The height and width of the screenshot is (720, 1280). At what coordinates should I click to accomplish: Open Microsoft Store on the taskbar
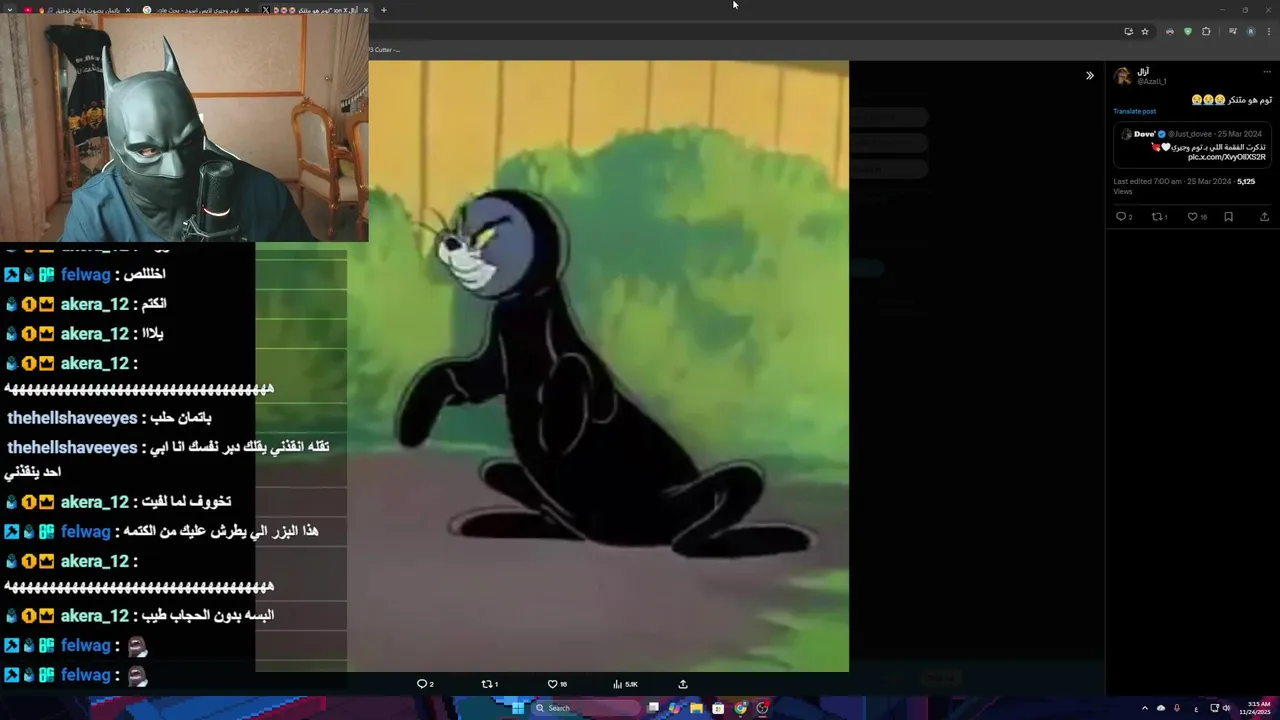point(718,708)
